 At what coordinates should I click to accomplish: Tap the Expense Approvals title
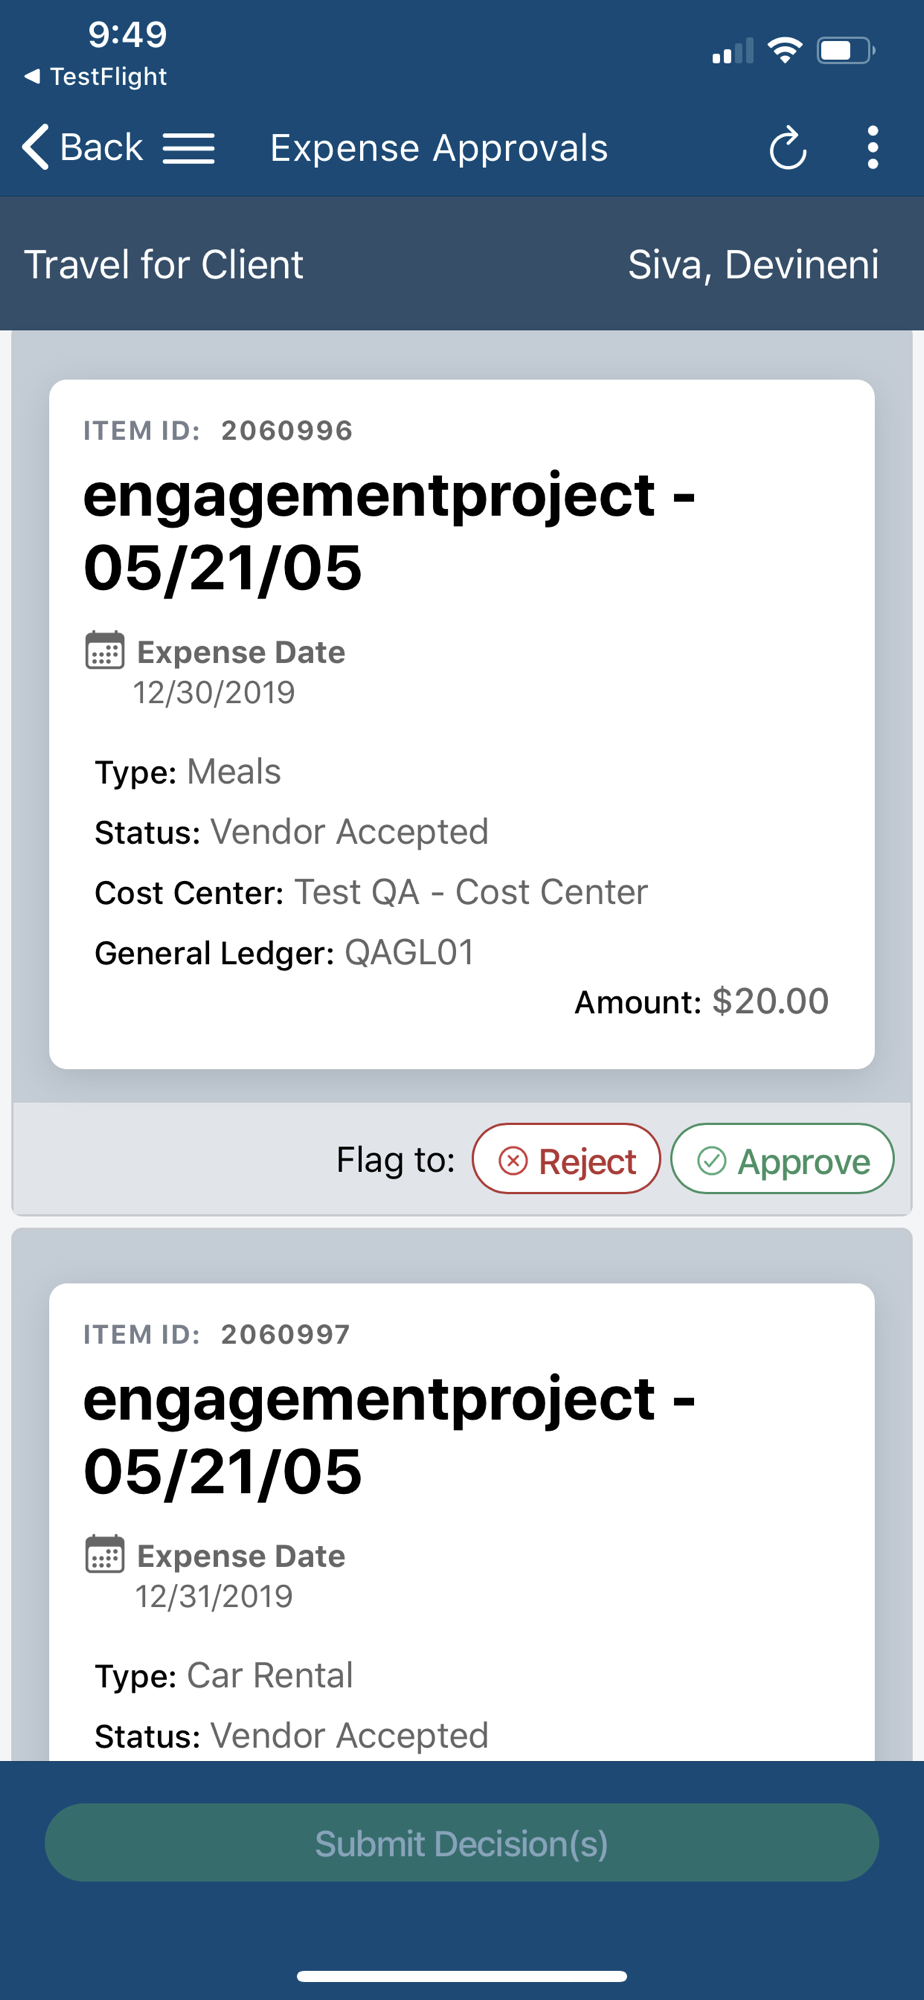pyautogui.click(x=439, y=148)
